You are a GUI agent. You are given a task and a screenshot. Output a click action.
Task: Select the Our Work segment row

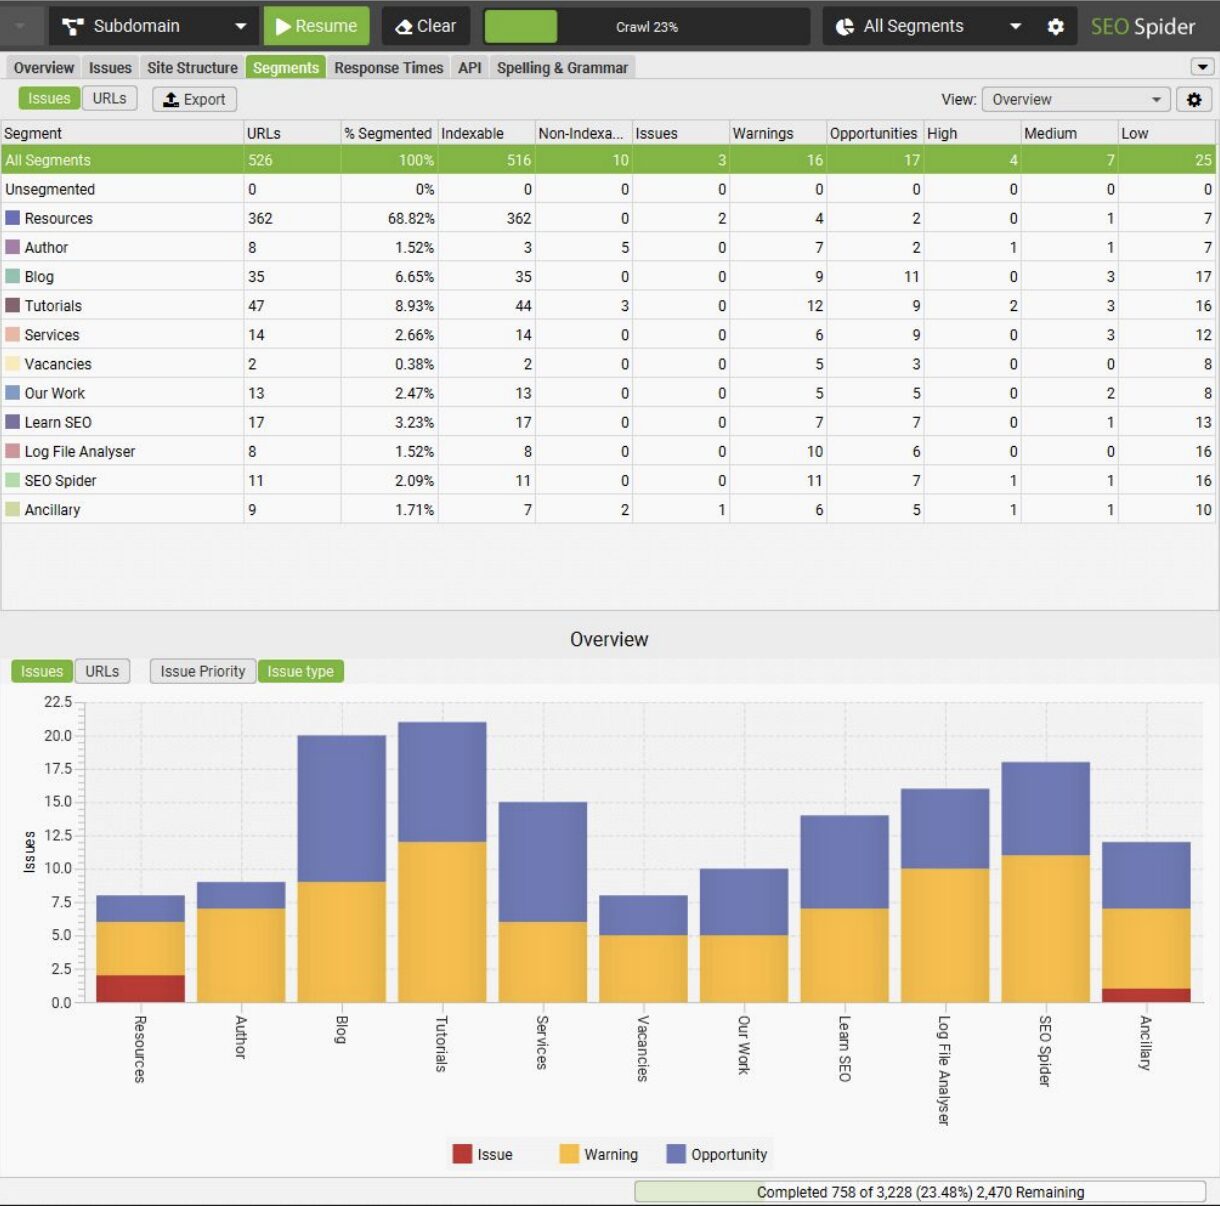(608, 393)
